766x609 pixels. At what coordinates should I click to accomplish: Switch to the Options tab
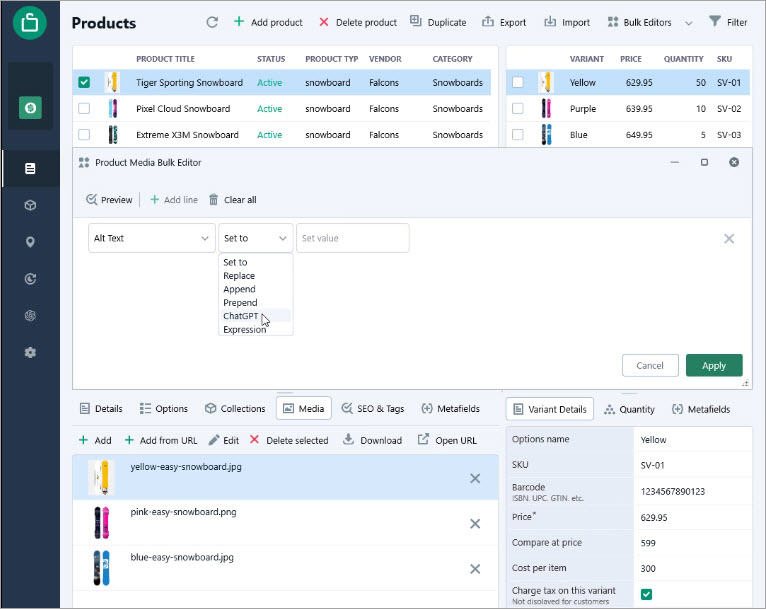(x=164, y=408)
